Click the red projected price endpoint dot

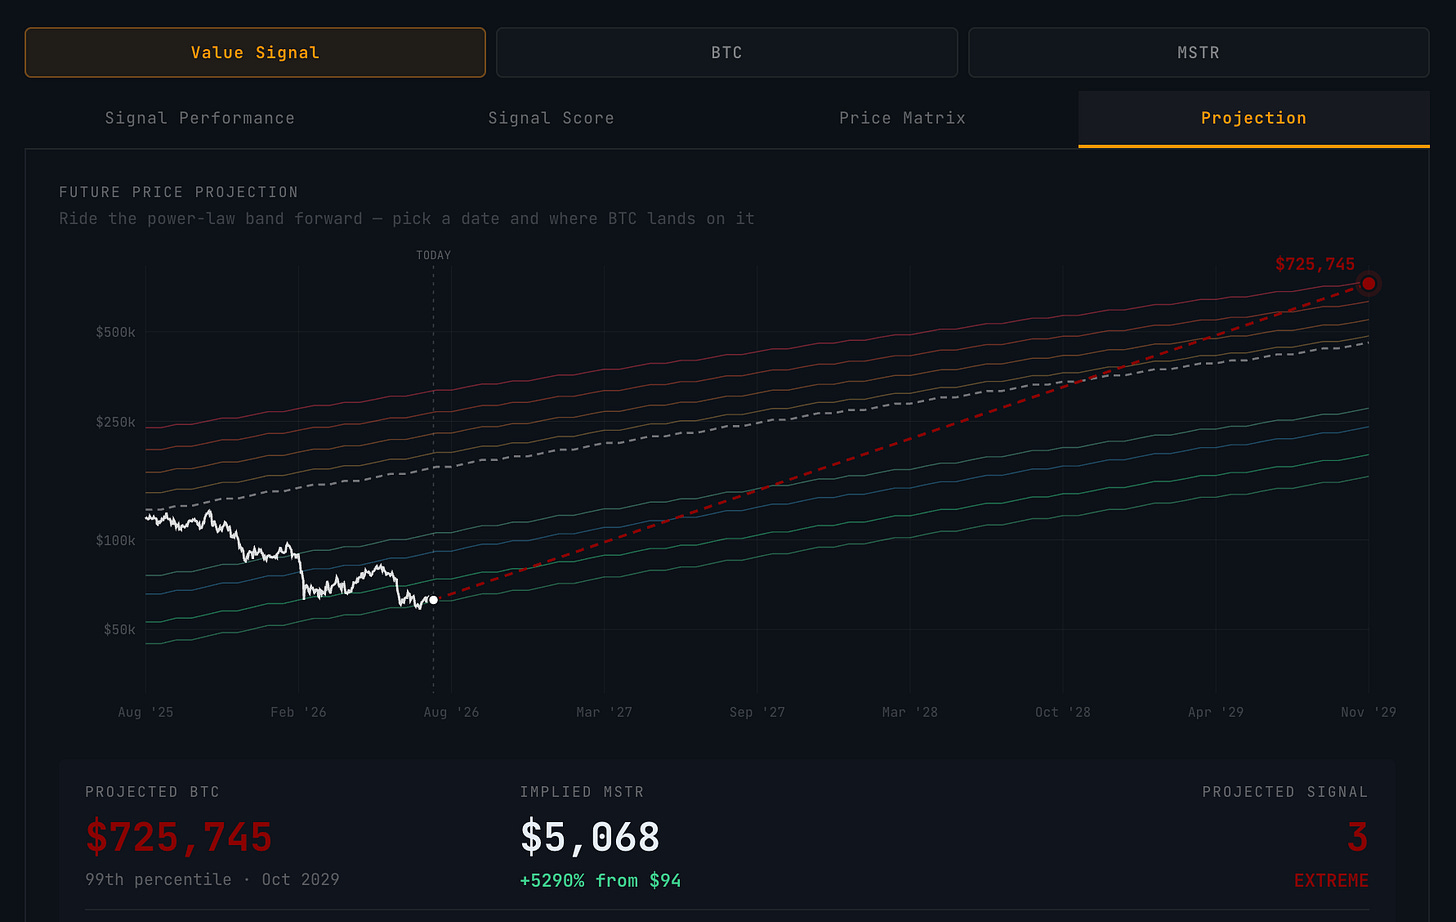(1369, 284)
